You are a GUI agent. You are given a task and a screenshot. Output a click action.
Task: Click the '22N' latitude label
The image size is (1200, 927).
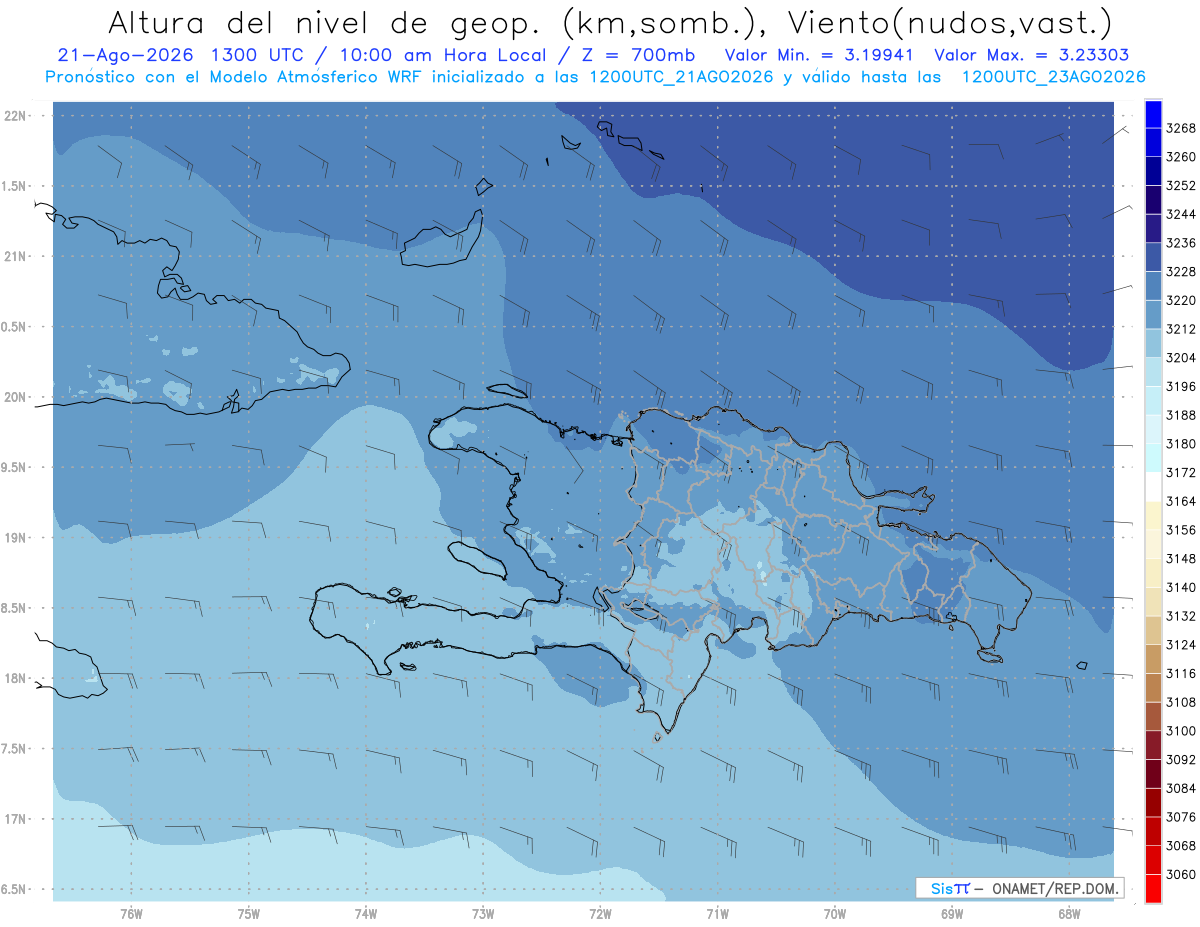[x=16, y=115]
